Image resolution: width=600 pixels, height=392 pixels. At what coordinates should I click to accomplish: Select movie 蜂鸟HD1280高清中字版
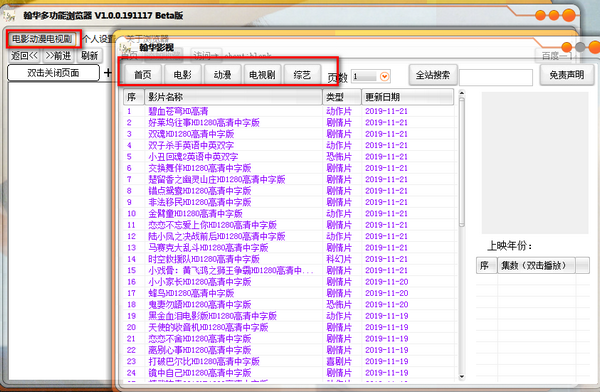[x=191, y=293]
